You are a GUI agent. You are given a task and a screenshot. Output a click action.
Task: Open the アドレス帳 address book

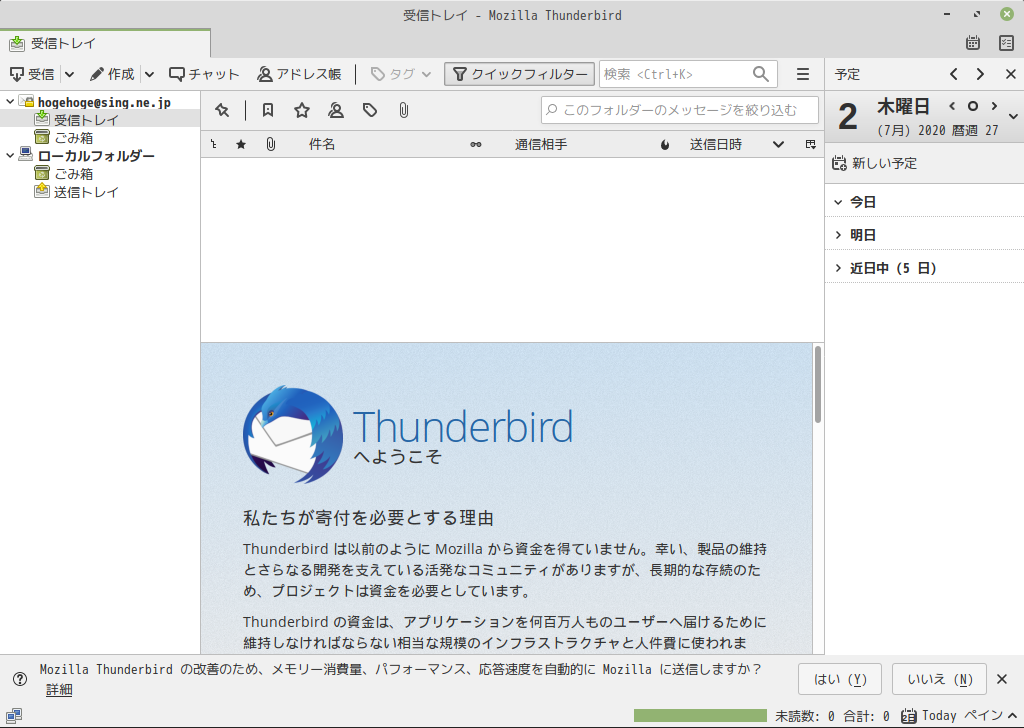tap(299, 74)
